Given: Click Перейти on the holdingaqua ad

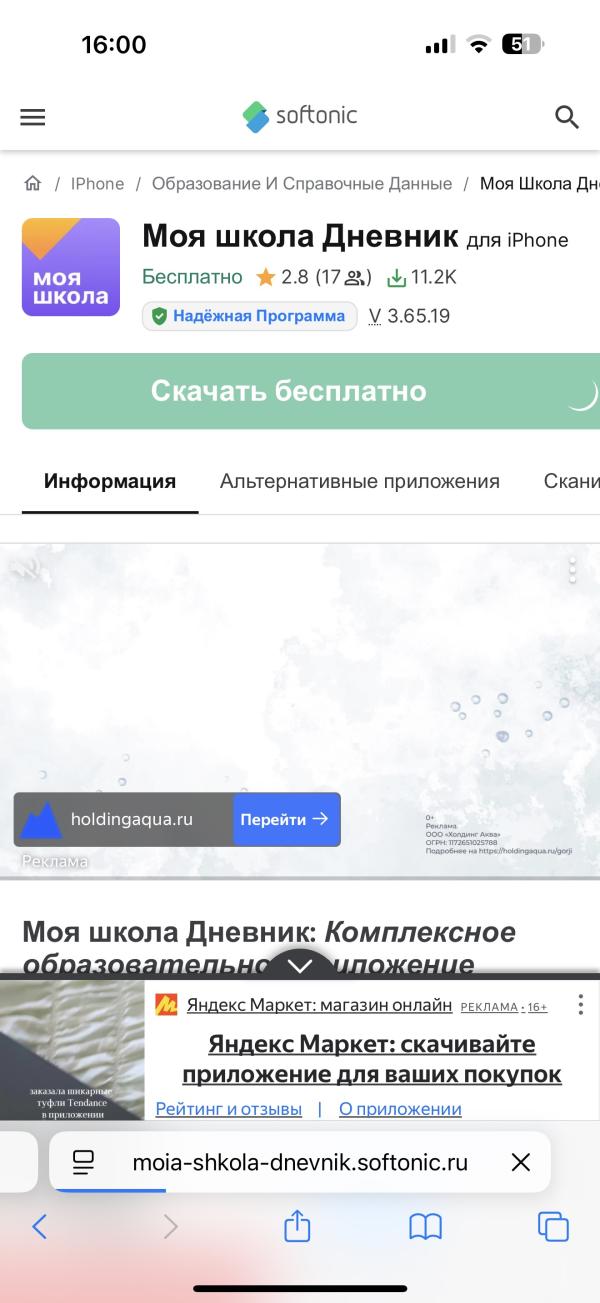Looking at the screenshot, I should pos(286,819).
